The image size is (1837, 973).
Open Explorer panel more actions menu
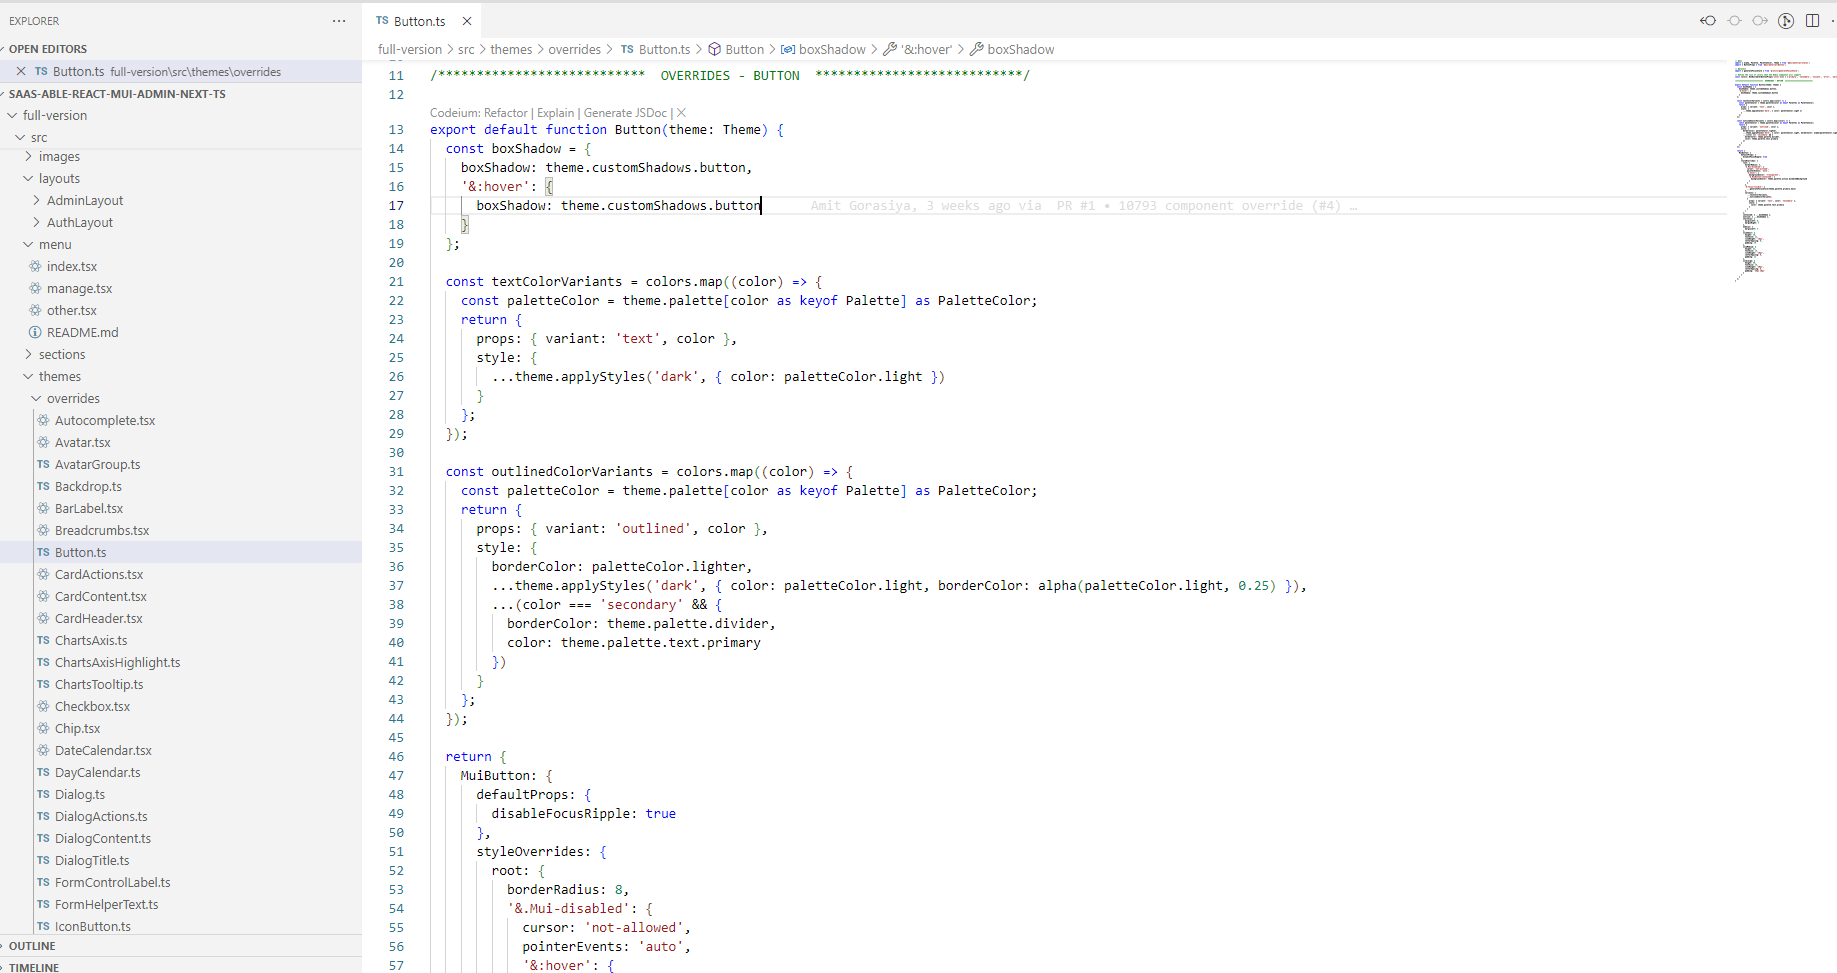(339, 21)
